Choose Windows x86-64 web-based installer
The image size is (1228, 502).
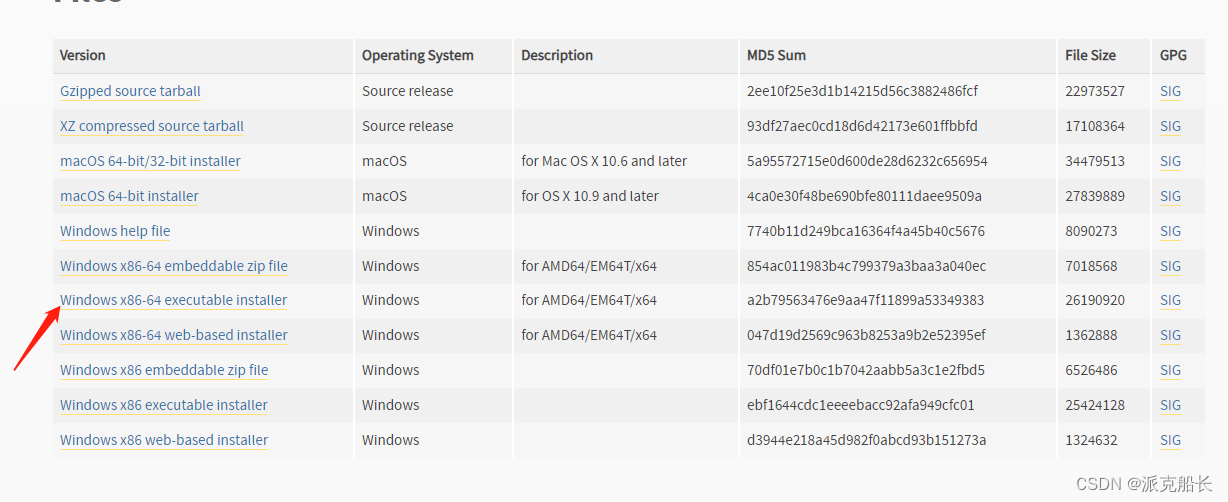point(174,335)
